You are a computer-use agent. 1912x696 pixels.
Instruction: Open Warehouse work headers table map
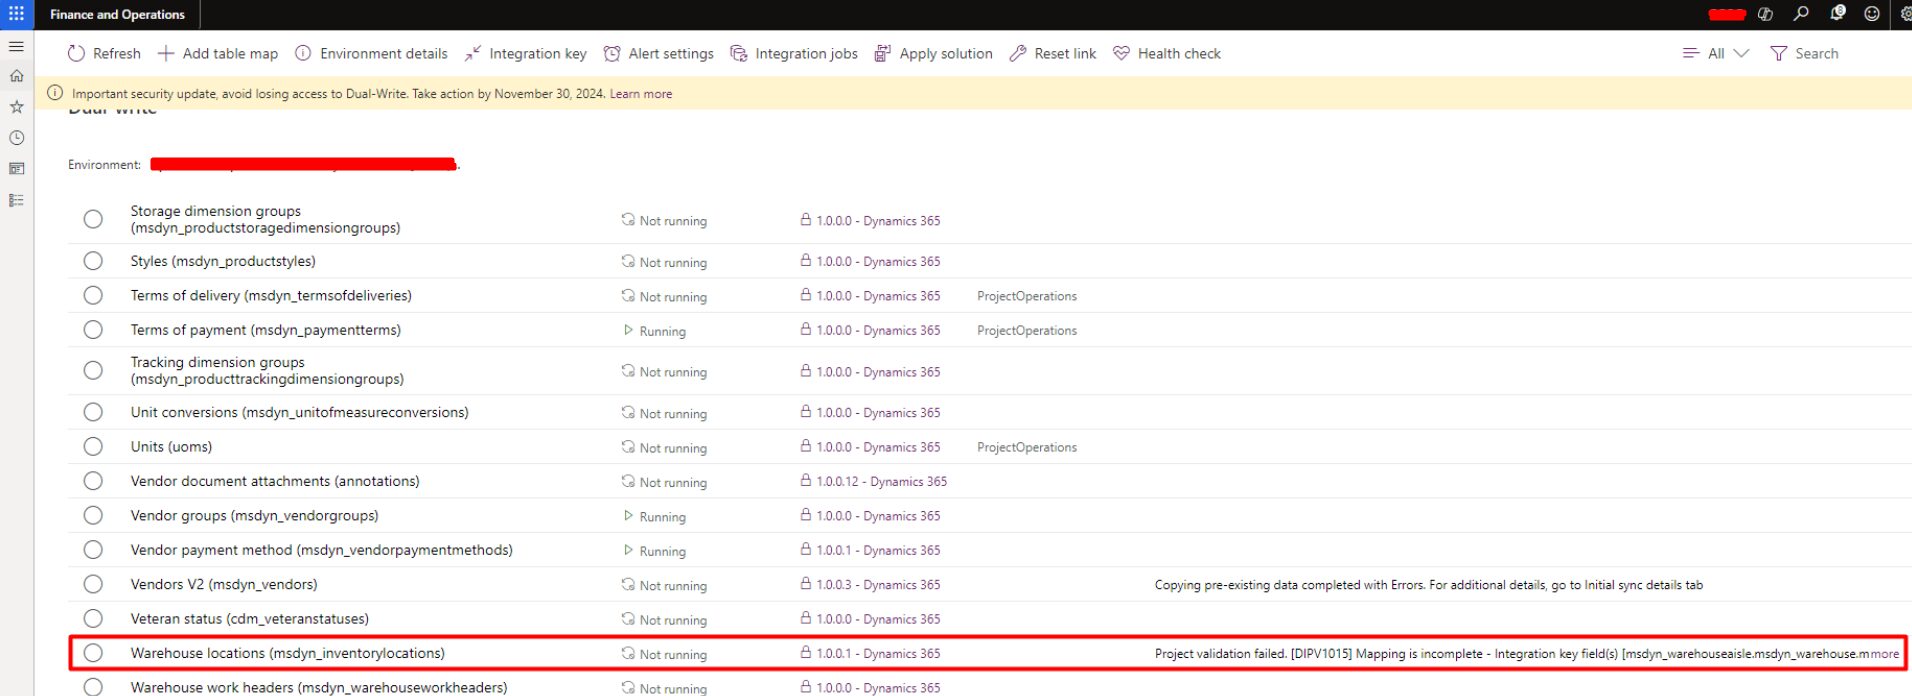click(x=318, y=687)
